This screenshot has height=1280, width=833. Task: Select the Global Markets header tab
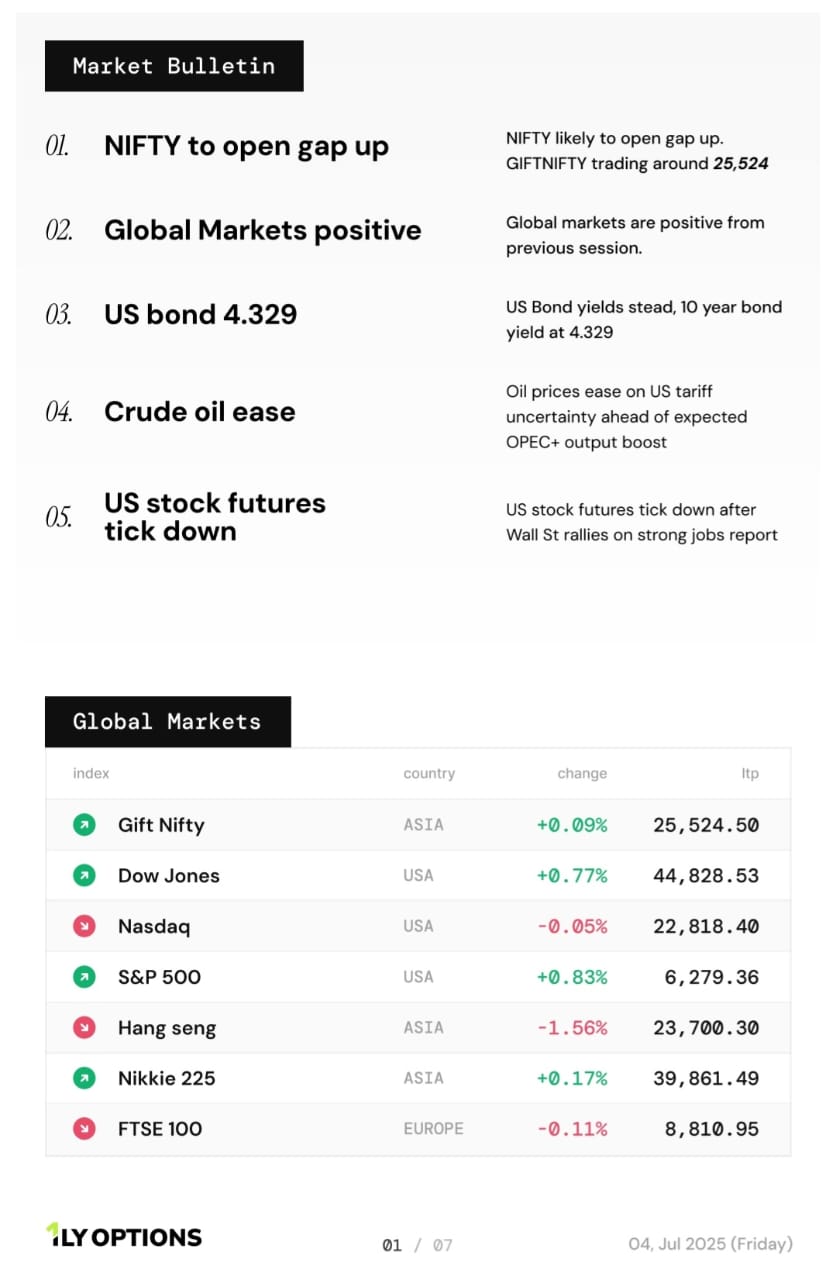pos(167,722)
